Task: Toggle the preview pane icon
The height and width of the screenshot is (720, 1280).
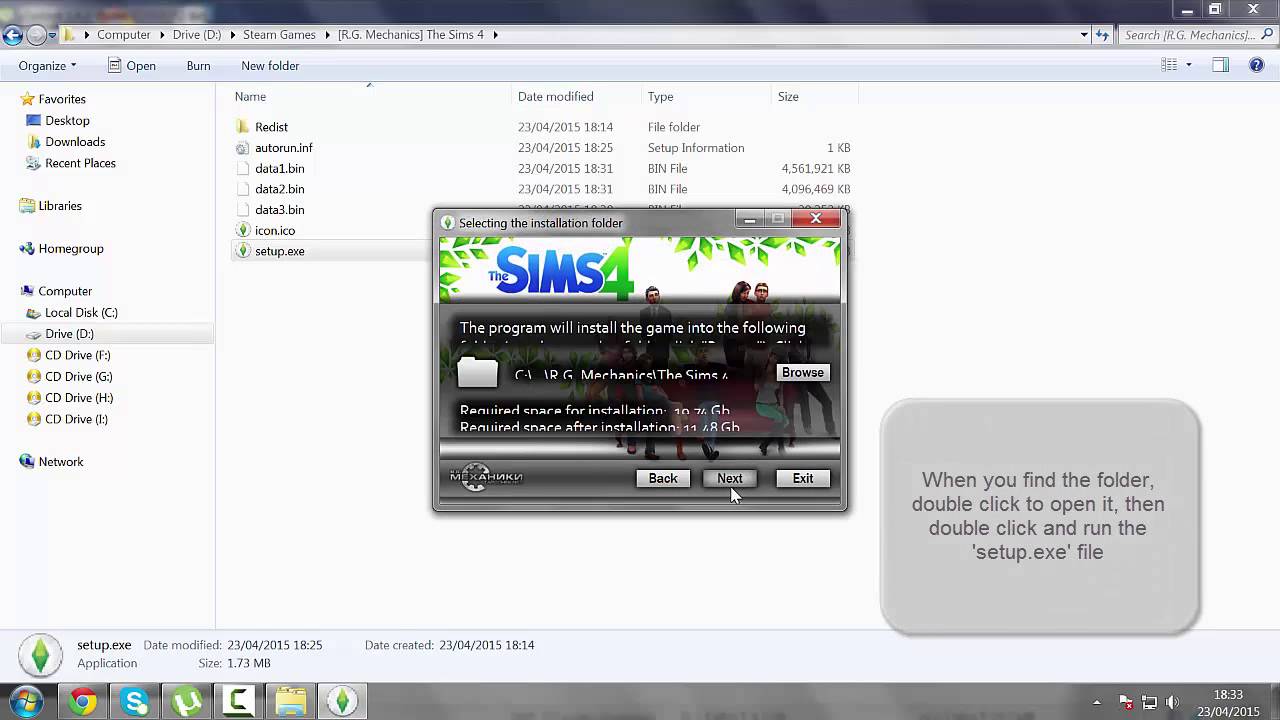Action: [1220, 65]
